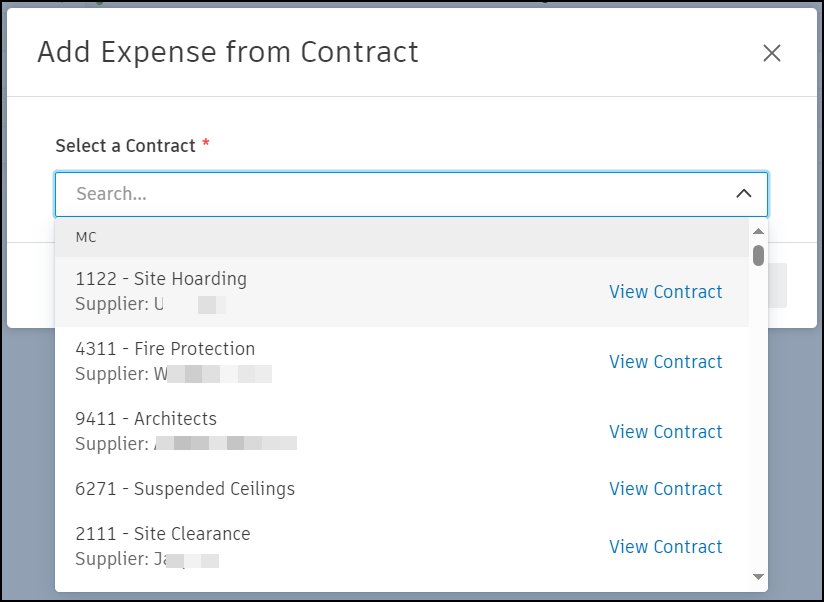The image size is (824, 602).
Task: Click the scrollbar track below the thumb
Action: point(758,420)
